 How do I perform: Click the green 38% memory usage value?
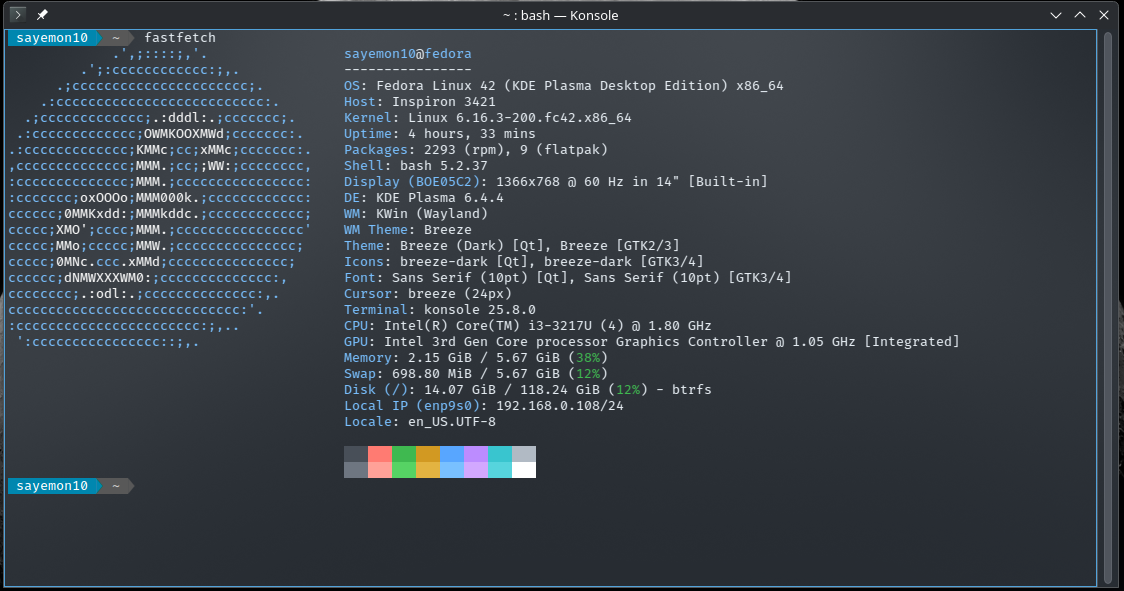coord(587,358)
